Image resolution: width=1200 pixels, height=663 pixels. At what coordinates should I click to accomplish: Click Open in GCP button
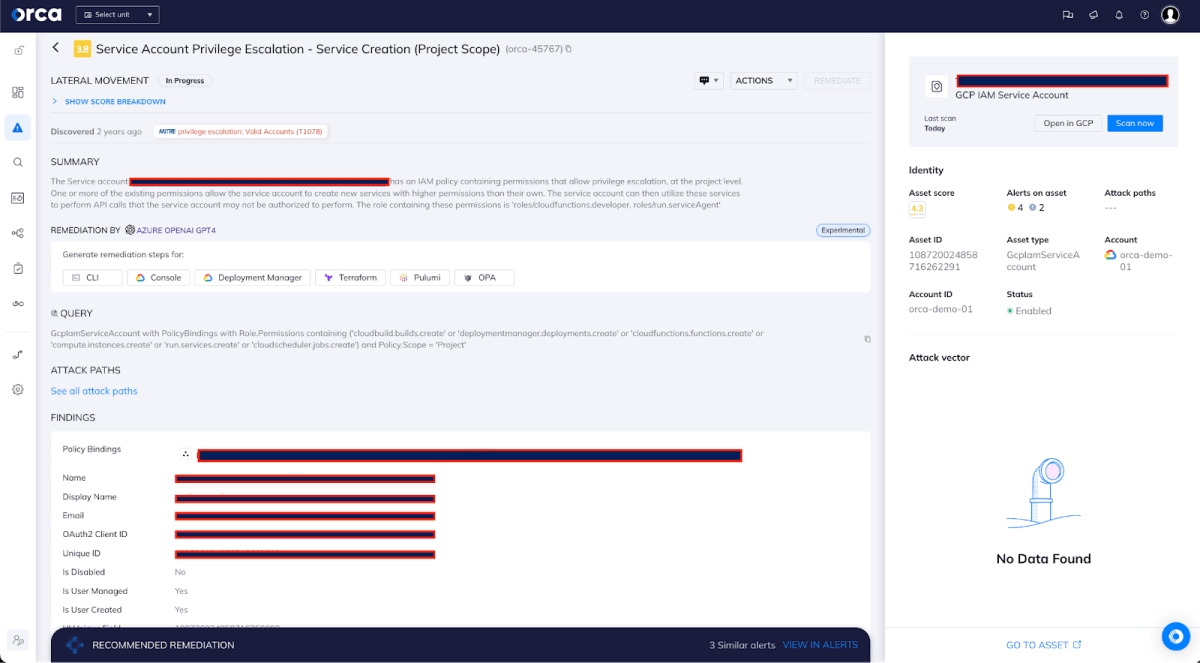coord(1068,123)
